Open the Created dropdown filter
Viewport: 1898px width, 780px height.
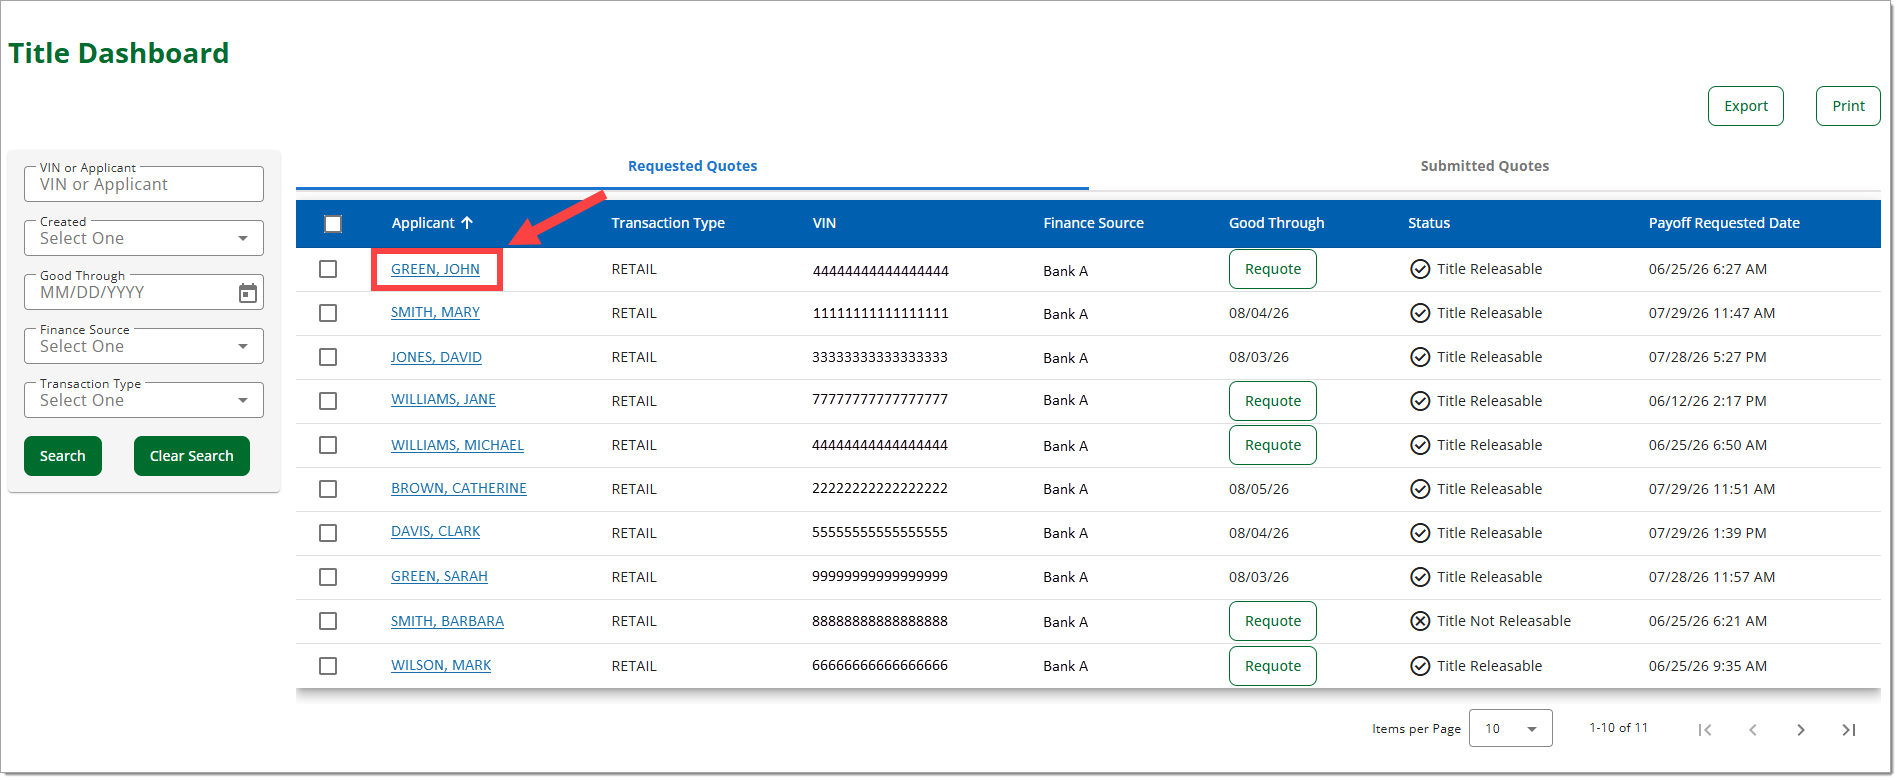(x=144, y=238)
